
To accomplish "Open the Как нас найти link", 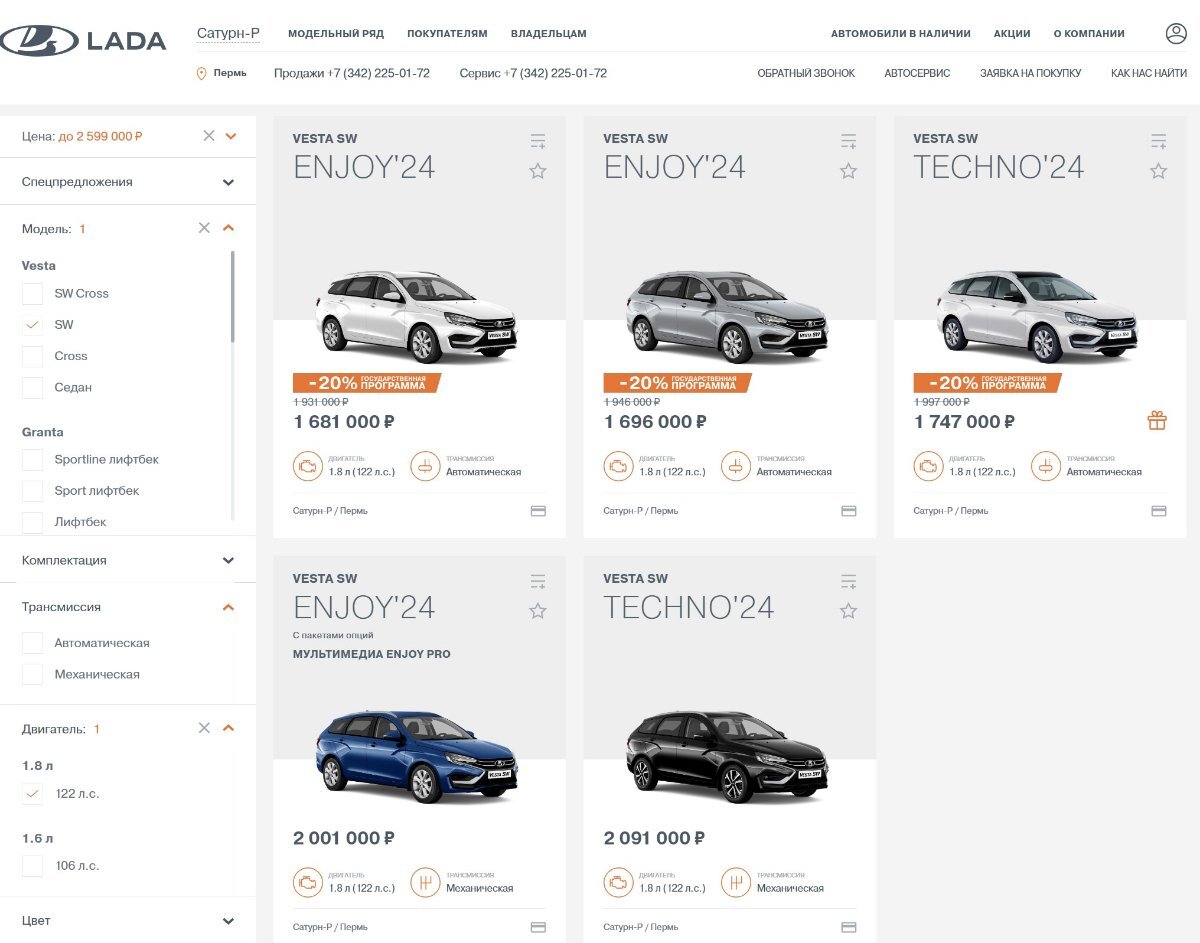I will pyautogui.click(x=1149, y=73).
